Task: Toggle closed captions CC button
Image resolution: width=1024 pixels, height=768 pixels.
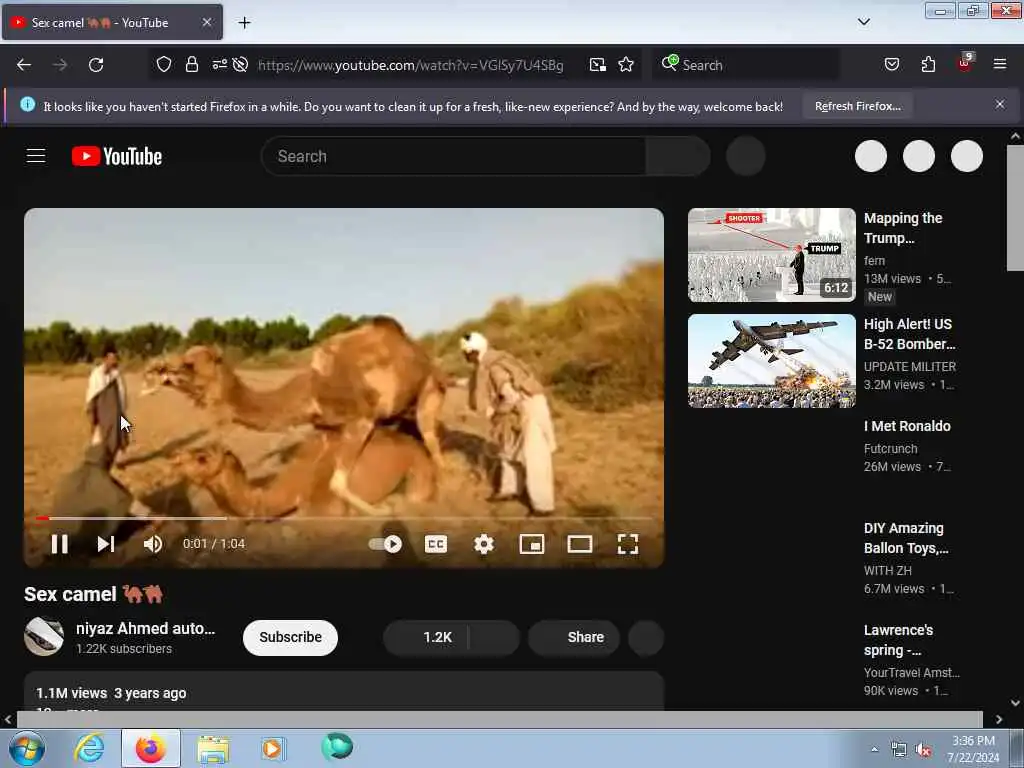Action: 436,544
